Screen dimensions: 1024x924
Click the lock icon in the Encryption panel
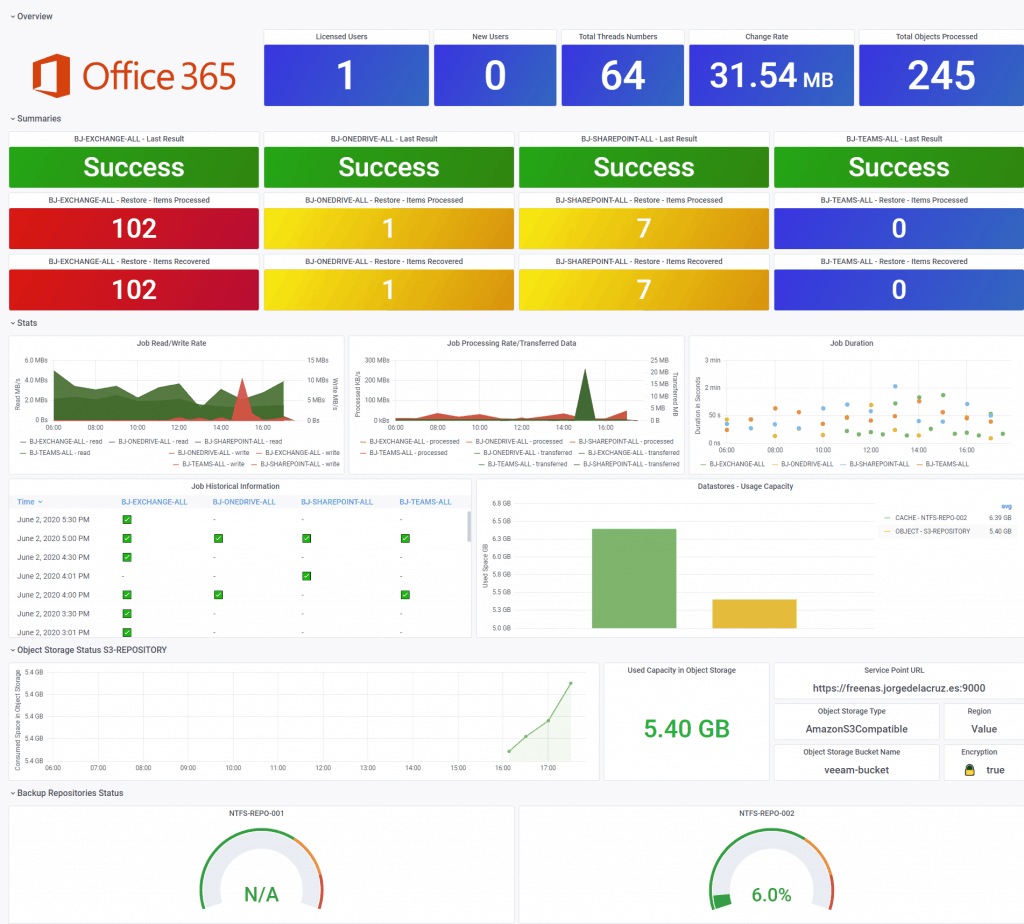point(970,770)
